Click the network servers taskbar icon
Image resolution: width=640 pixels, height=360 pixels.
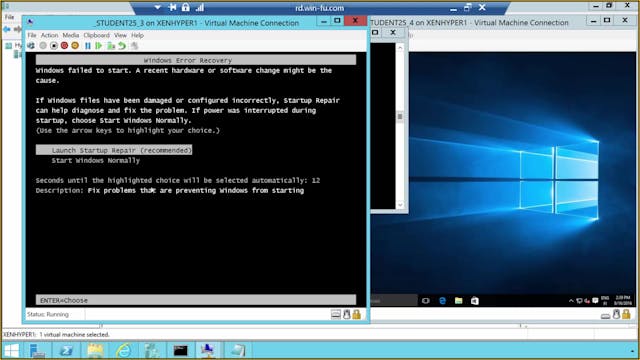pos(152,351)
